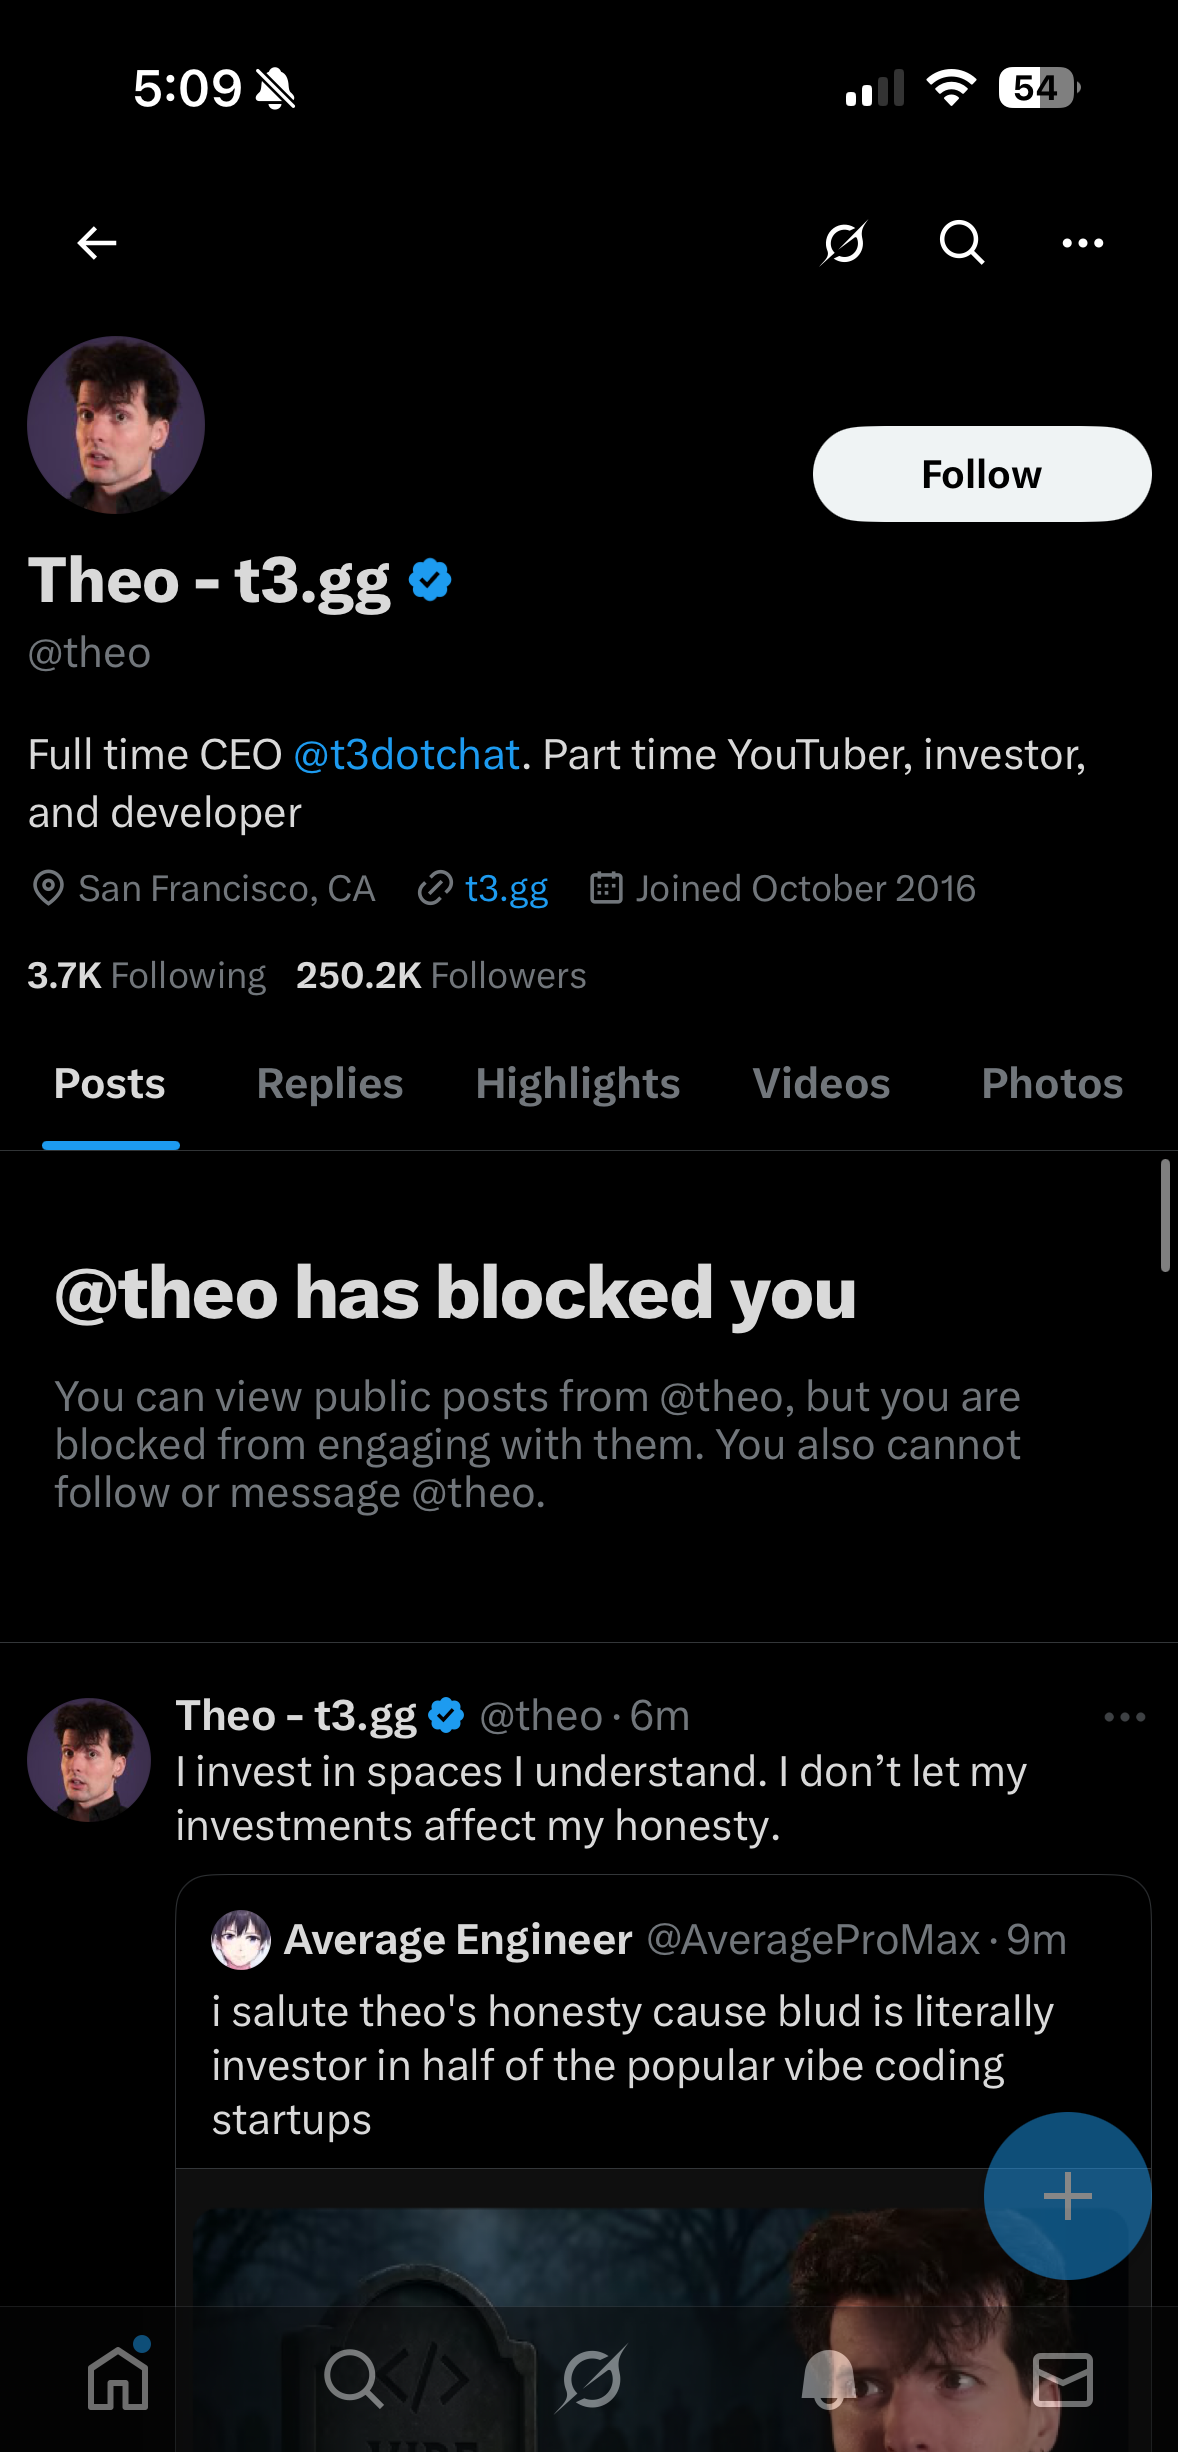The height and width of the screenshot is (2452, 1178).
Task: View the 3.7K Following list
Action: (x=146, y=975)
